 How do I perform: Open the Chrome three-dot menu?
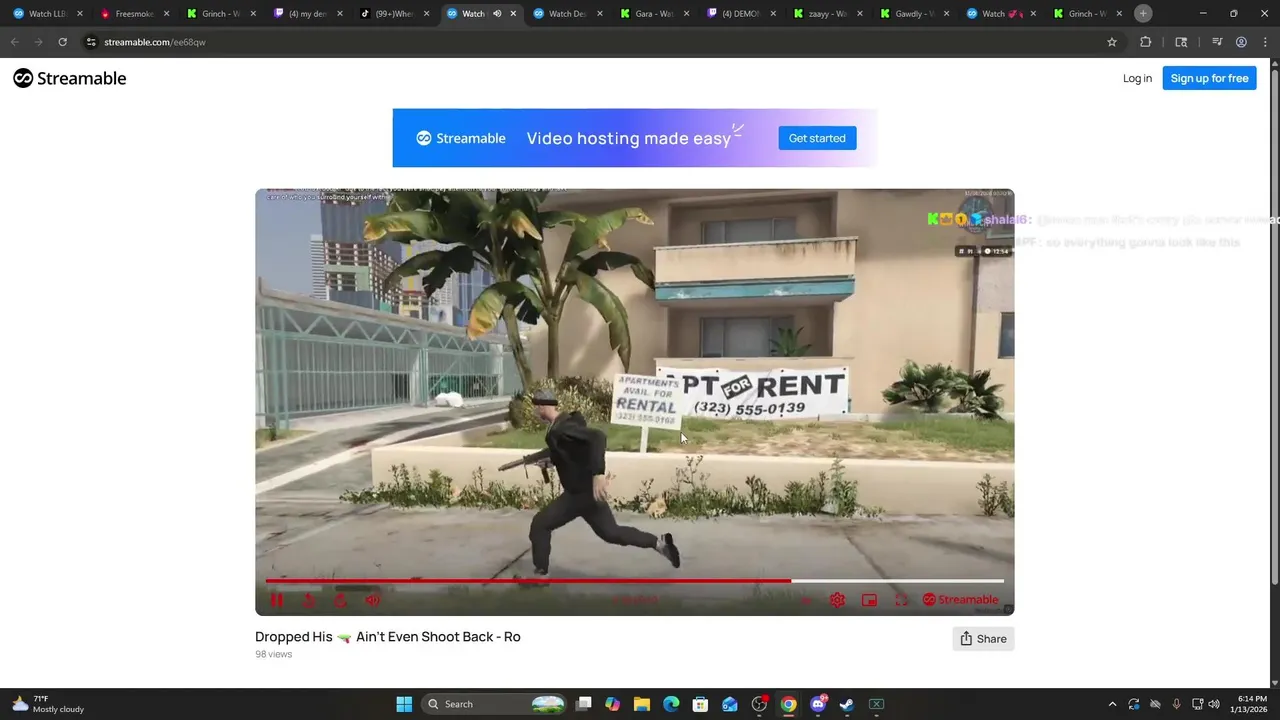click(1264, 42)
